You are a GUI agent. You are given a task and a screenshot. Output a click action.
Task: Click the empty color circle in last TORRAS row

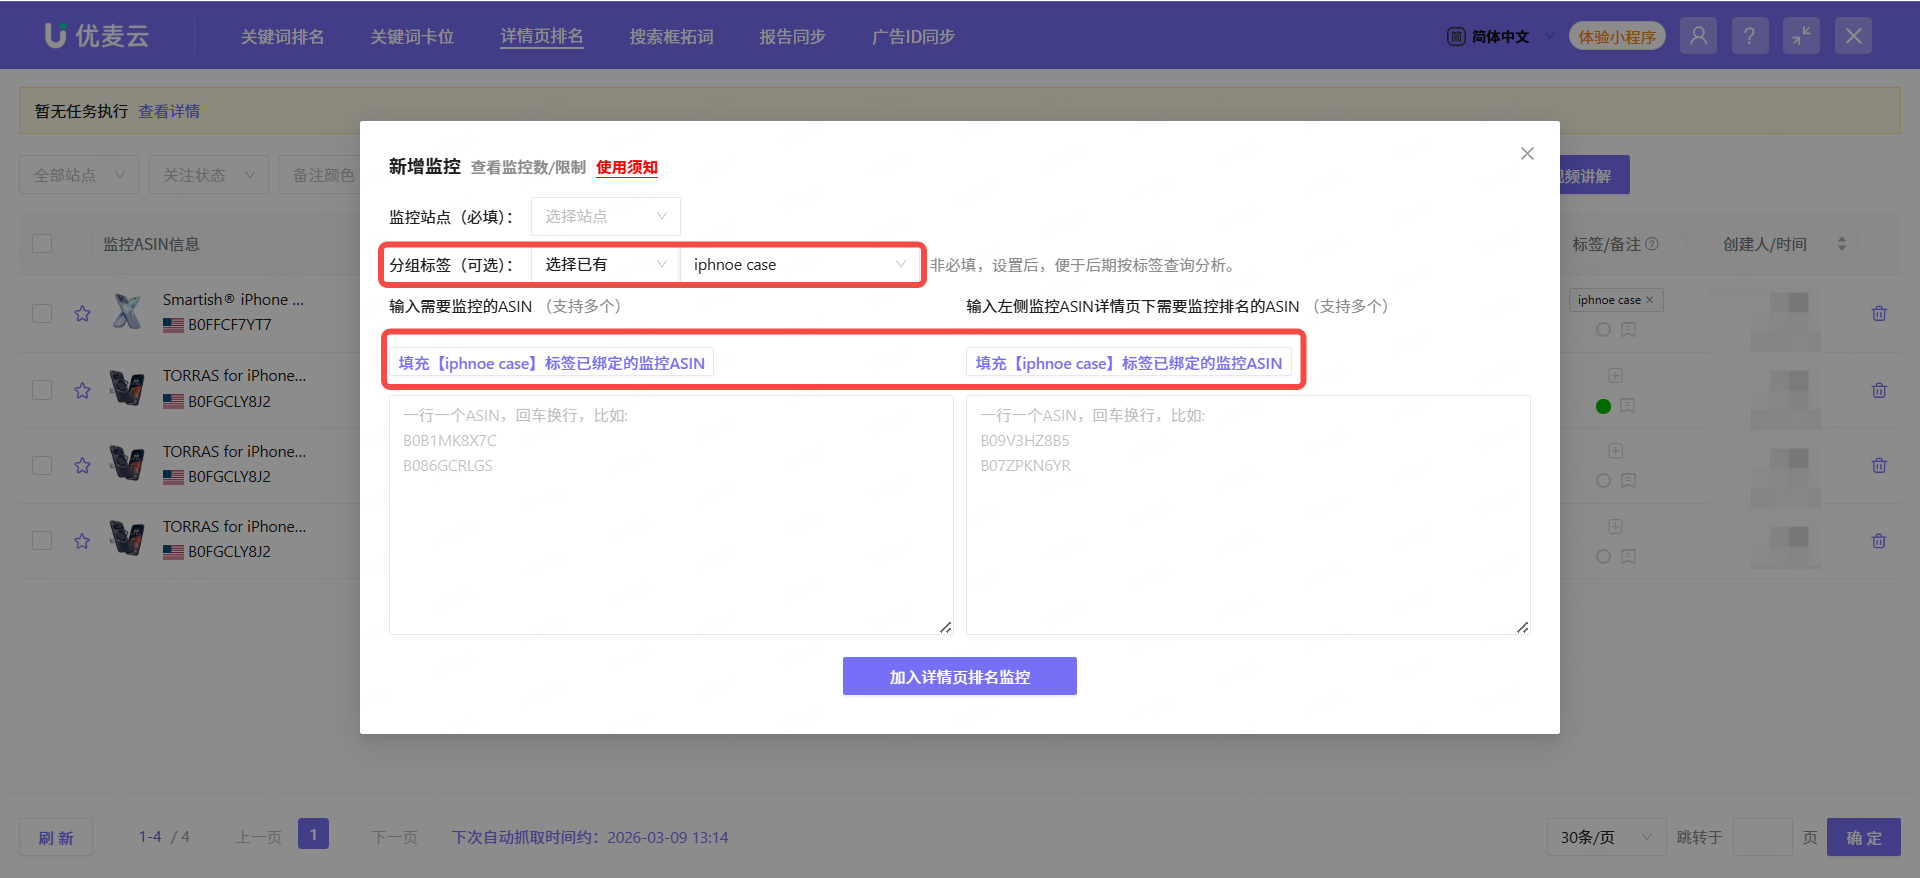pyautogui.click(x=1604, y=557)
